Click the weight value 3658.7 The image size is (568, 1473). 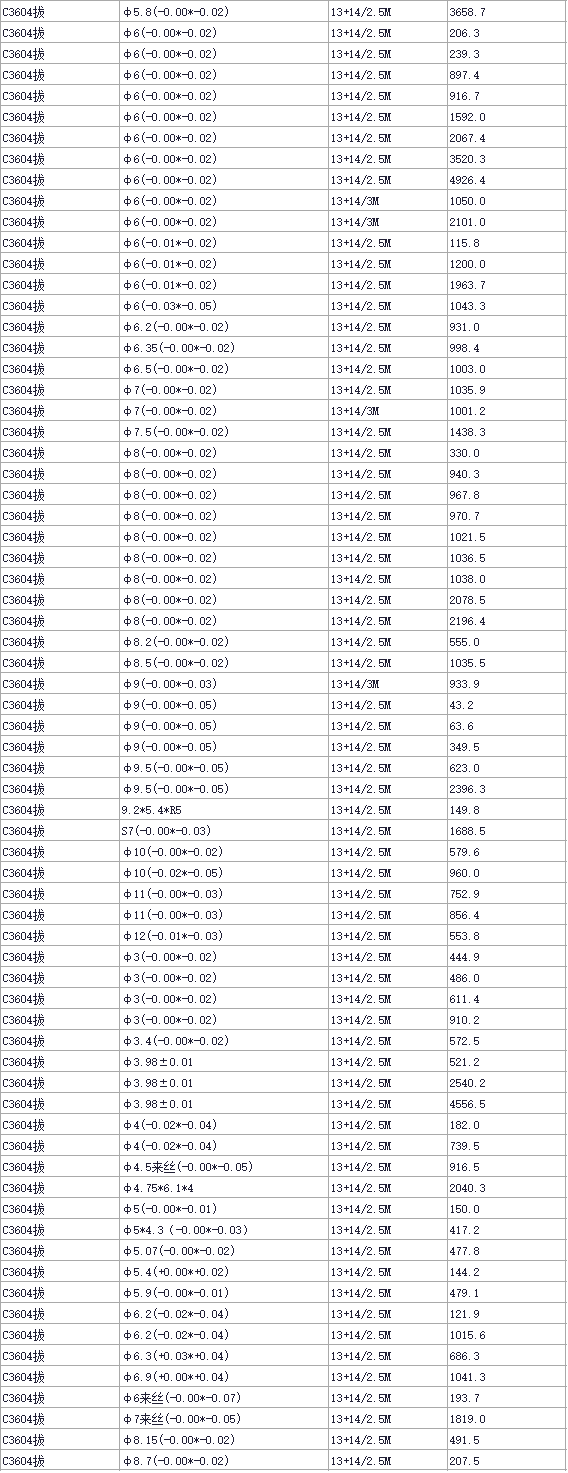tap(506, 12)
